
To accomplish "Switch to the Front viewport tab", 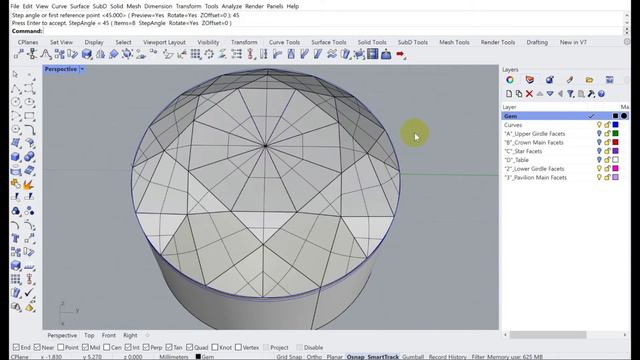I will [109, 335].
